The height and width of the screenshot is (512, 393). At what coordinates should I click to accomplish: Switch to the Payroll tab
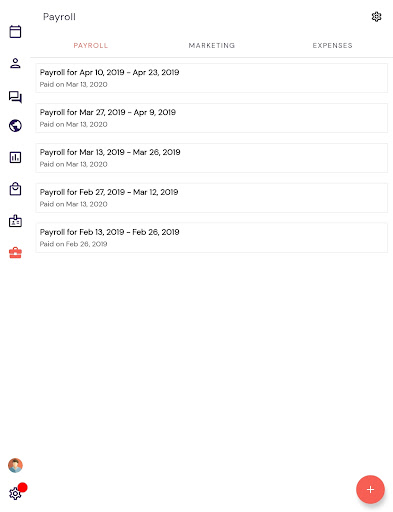click(91, 45)
